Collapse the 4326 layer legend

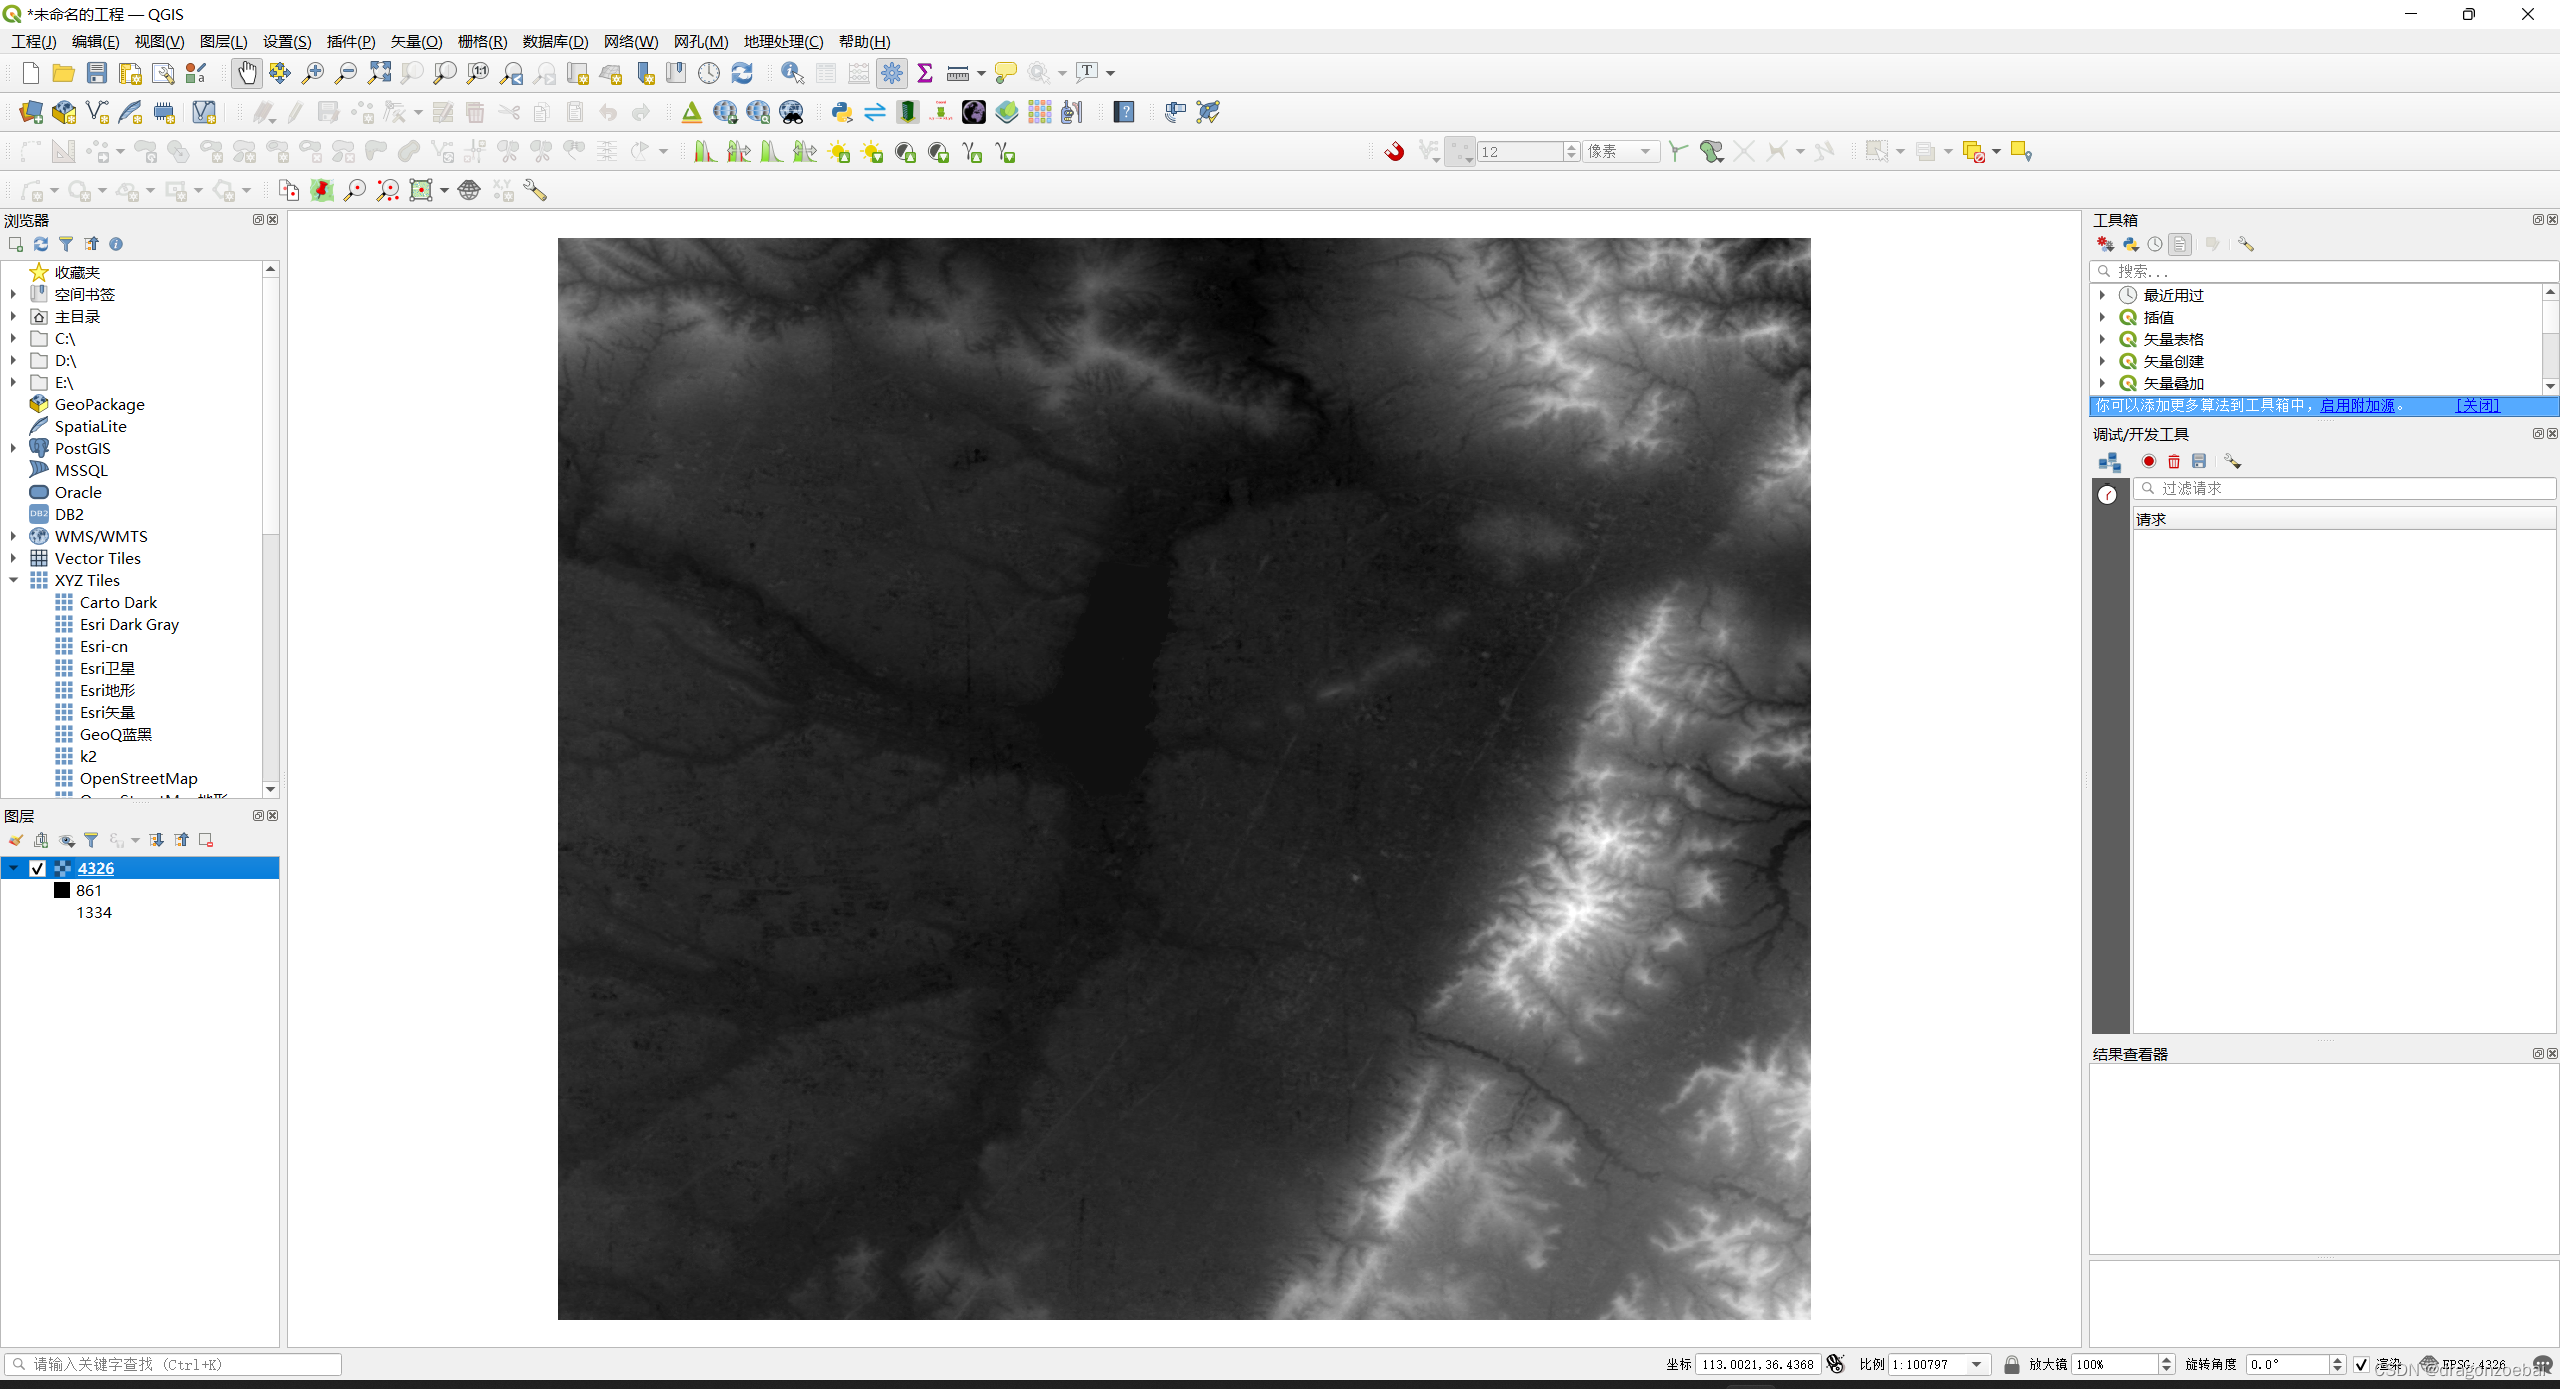pyautogui.click(x=13, y=868)
